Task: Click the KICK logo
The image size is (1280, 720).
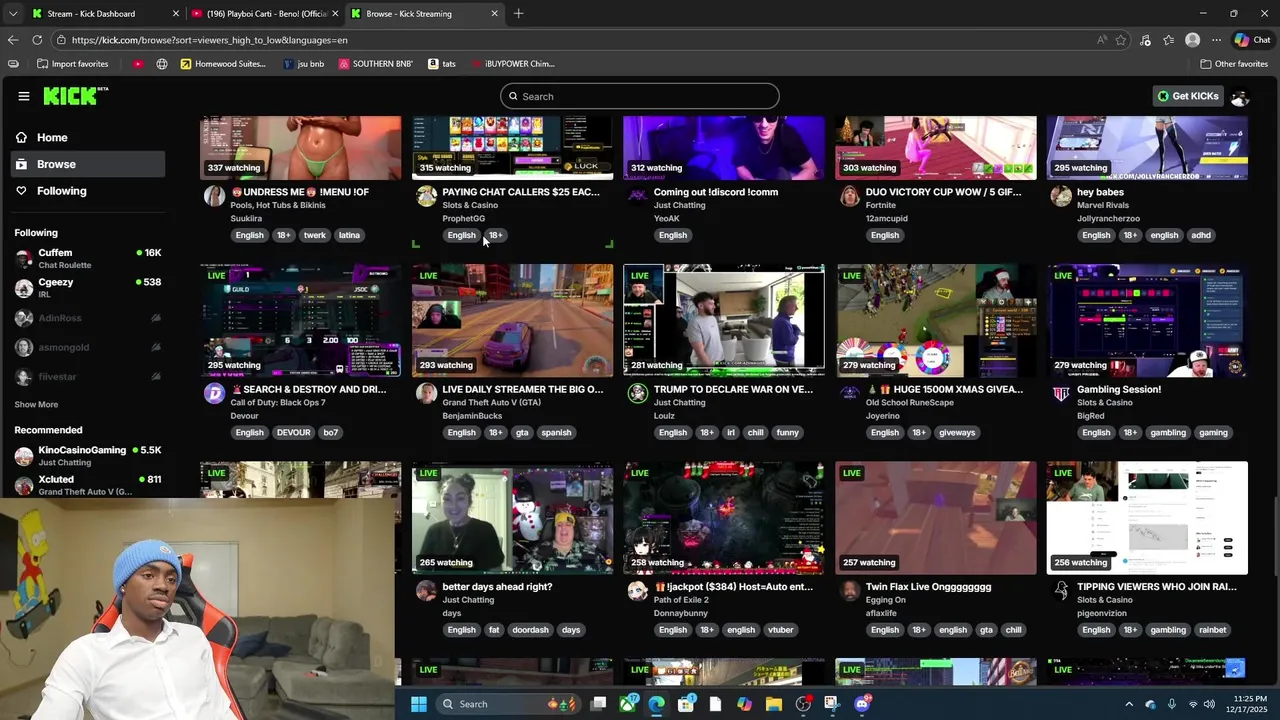Action: 75,96
